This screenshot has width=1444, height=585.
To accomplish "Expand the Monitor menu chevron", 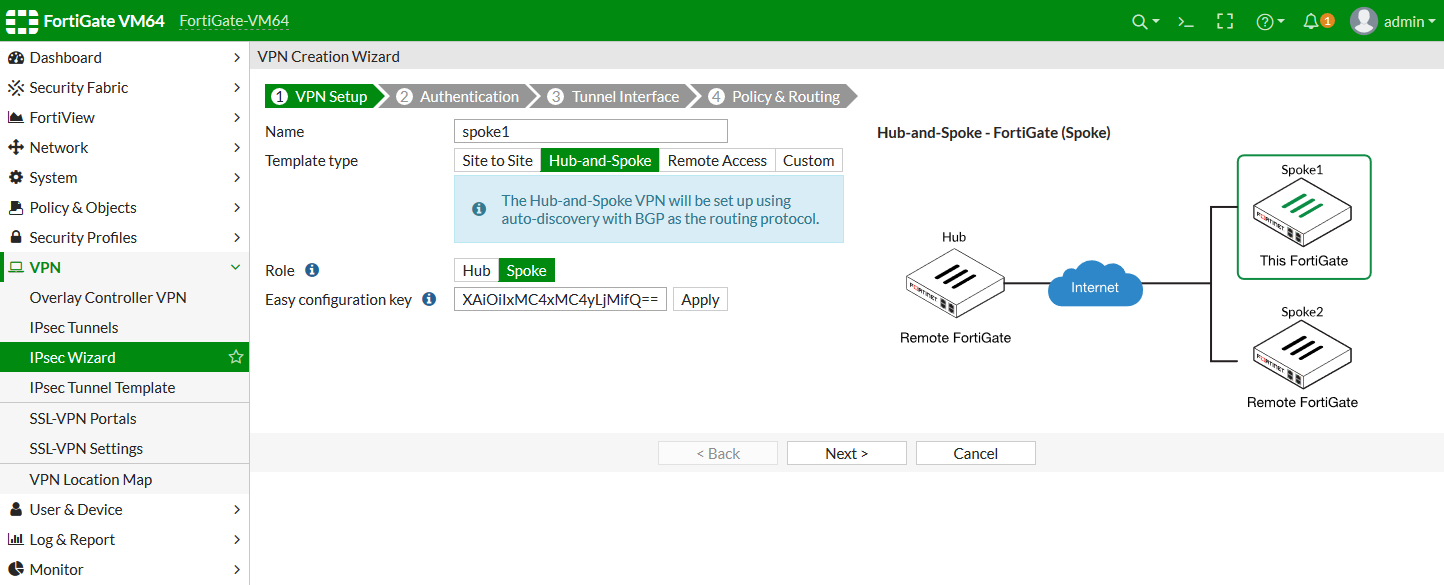I will point(237,570).
